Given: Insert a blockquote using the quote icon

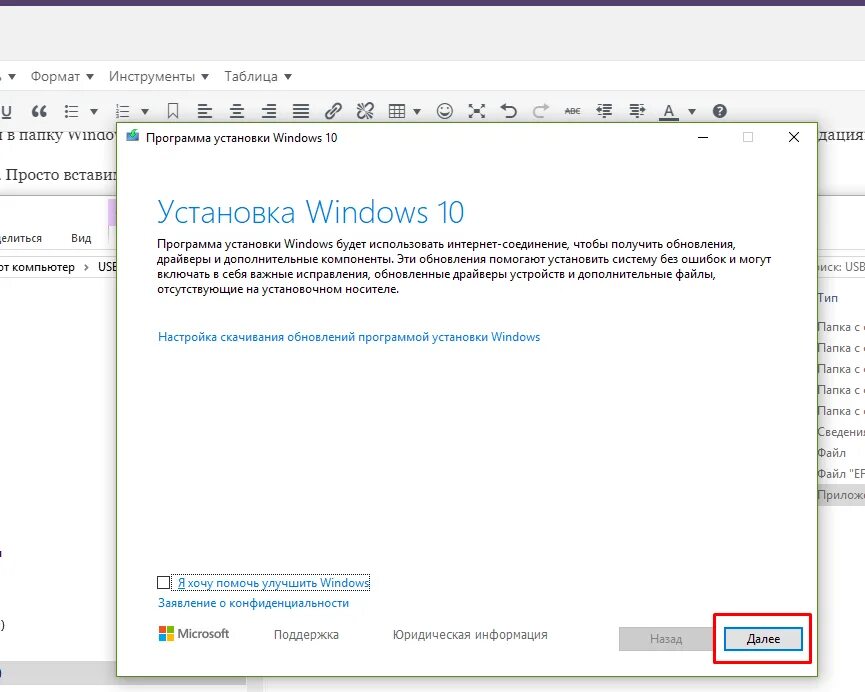Looking at the screenshot, I should click(39, 111).
